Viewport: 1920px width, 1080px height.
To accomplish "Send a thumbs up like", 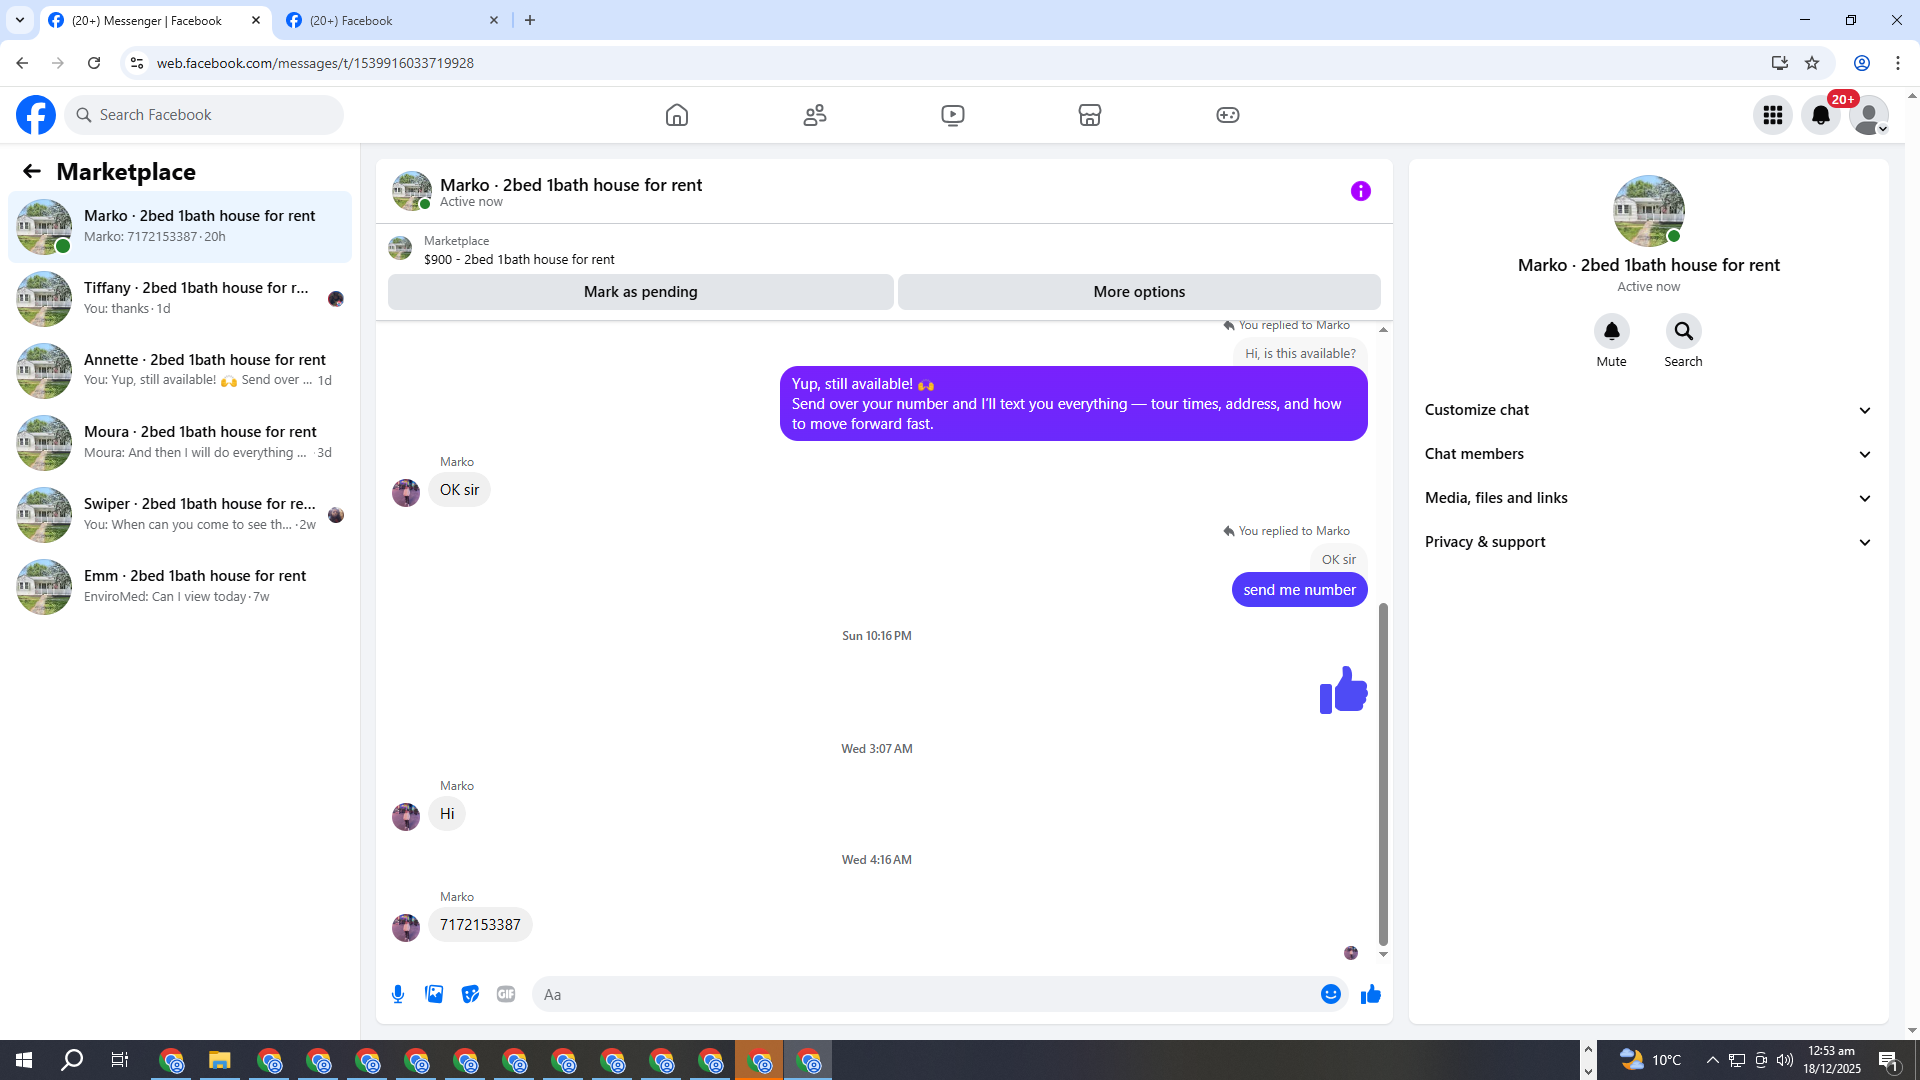I will pyautogui.click(x=1371, y=994).
